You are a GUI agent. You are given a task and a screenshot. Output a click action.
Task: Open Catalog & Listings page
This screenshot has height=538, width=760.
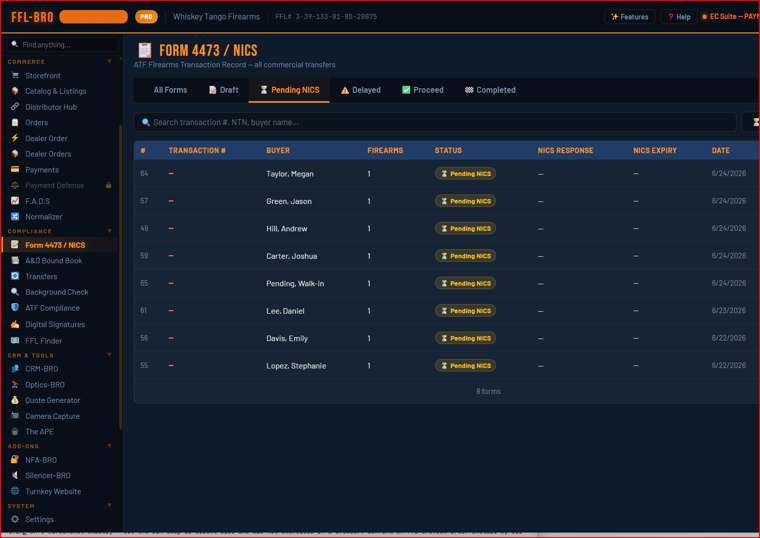pyautogui.click(x=55, y=91)
